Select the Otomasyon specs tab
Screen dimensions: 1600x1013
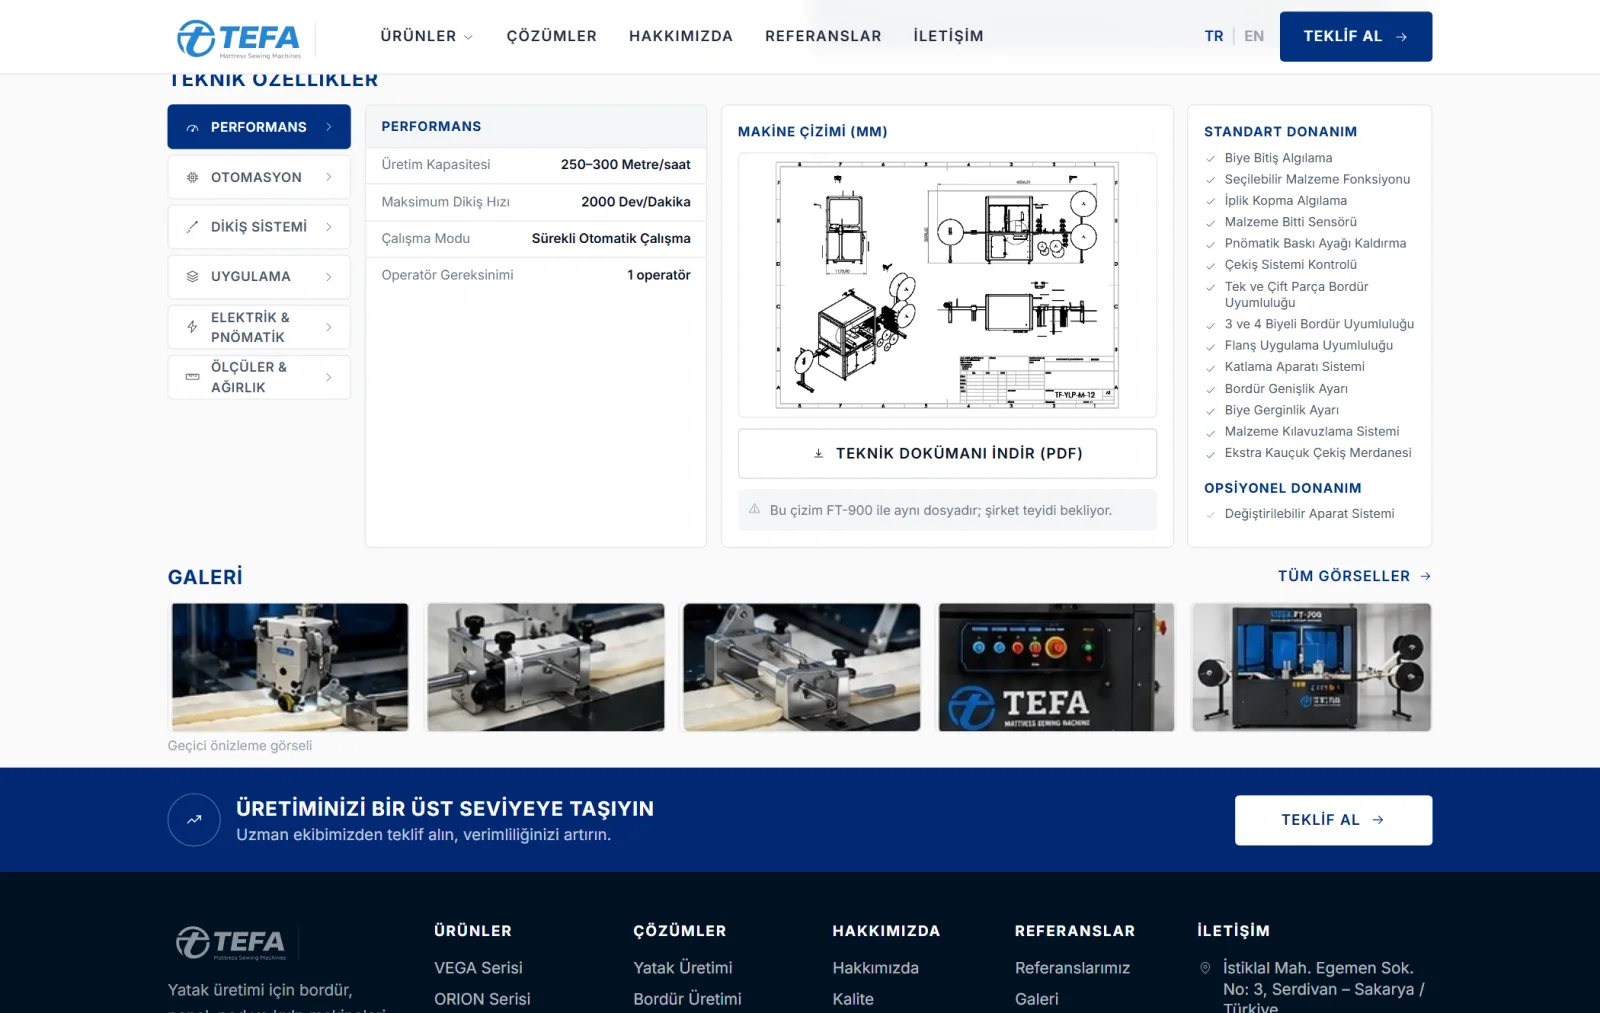click(x=259, y=177)
